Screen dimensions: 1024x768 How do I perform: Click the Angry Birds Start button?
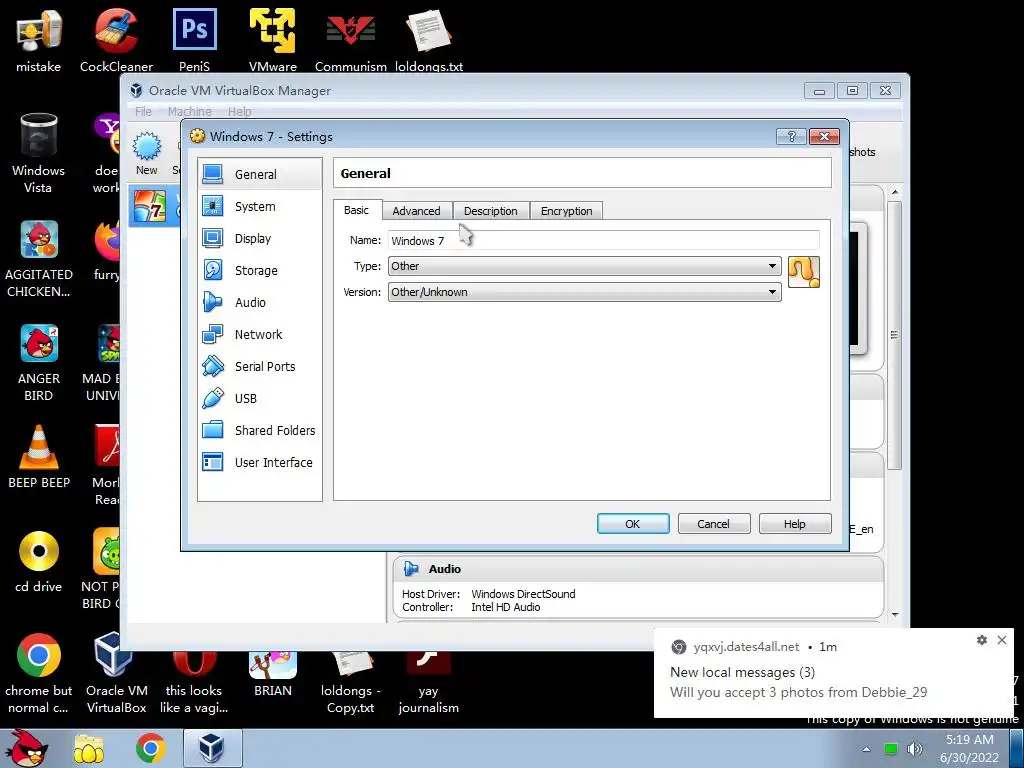click(25, 748)
